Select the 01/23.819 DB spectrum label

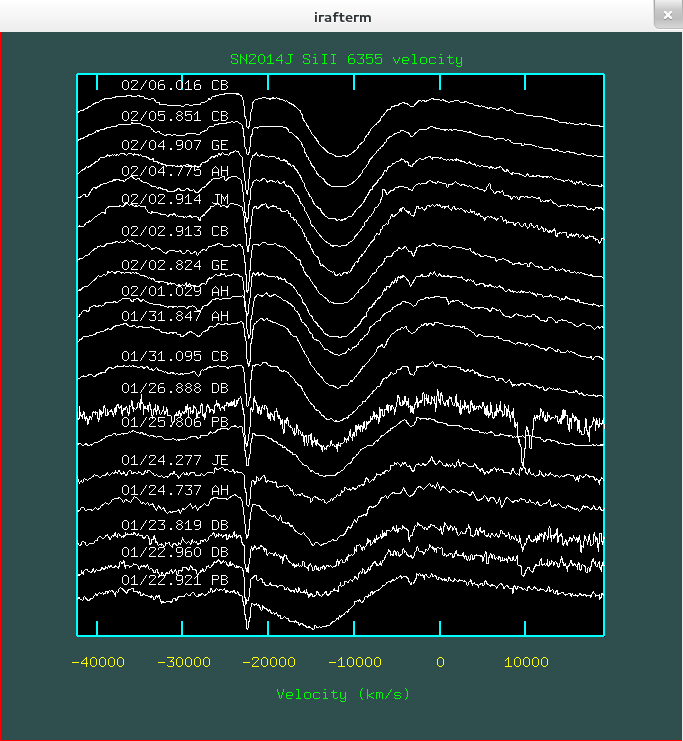click(175, 524)
